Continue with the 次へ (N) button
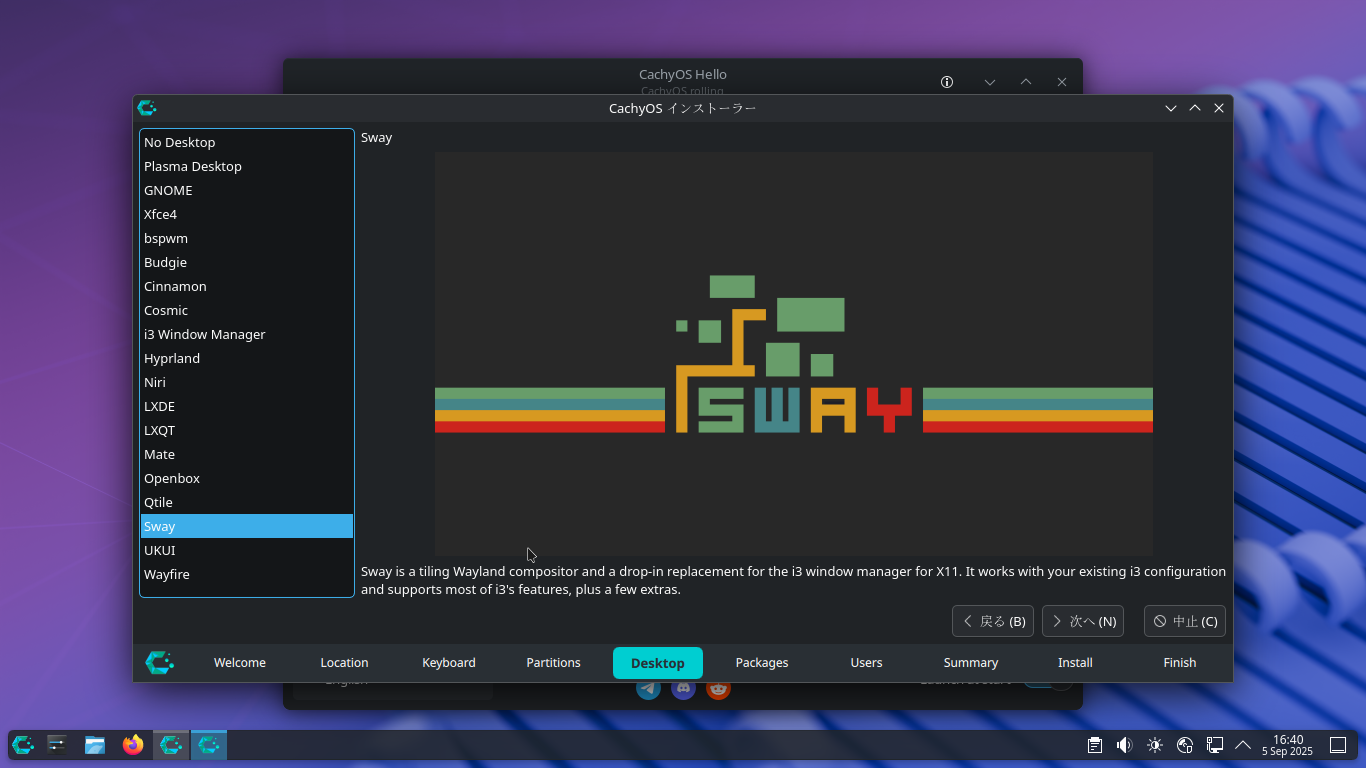Image resolution: width=1366 pixels, height=768 pixels. (x=1083, y=621)
